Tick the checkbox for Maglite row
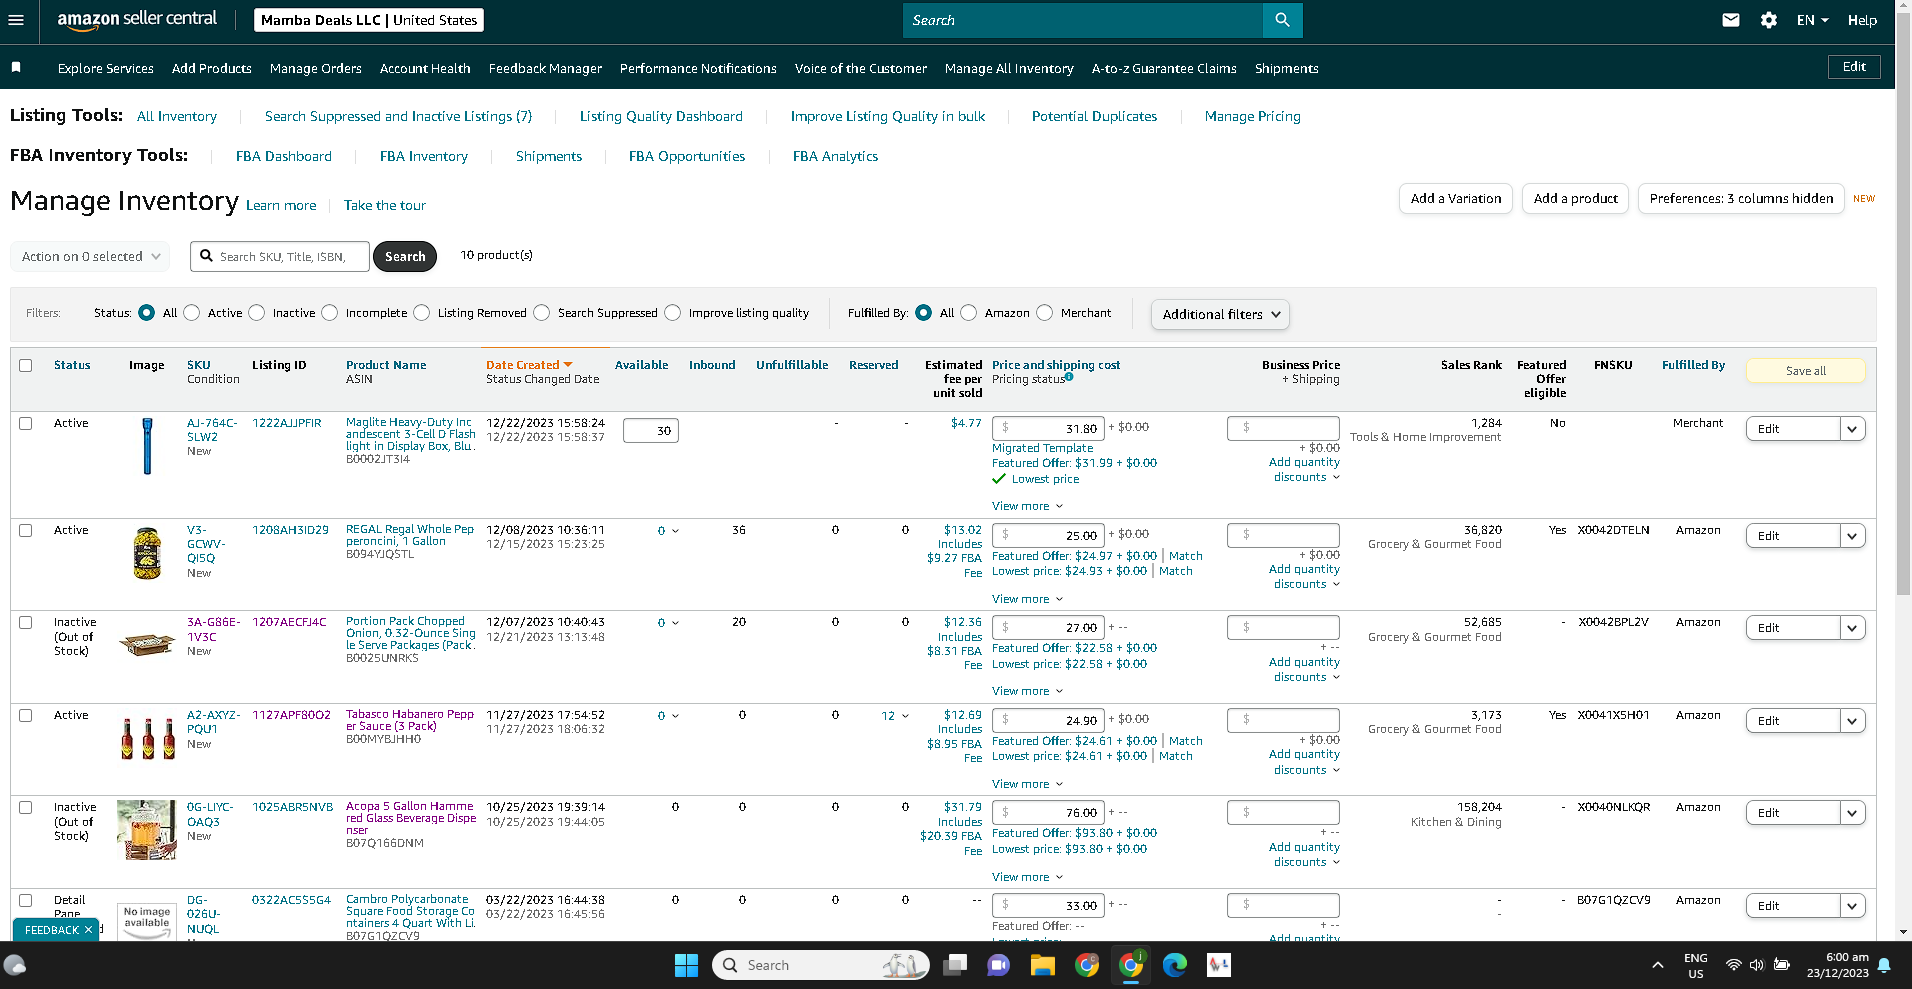Screen dimensions: 1912x989 point(26,423)
